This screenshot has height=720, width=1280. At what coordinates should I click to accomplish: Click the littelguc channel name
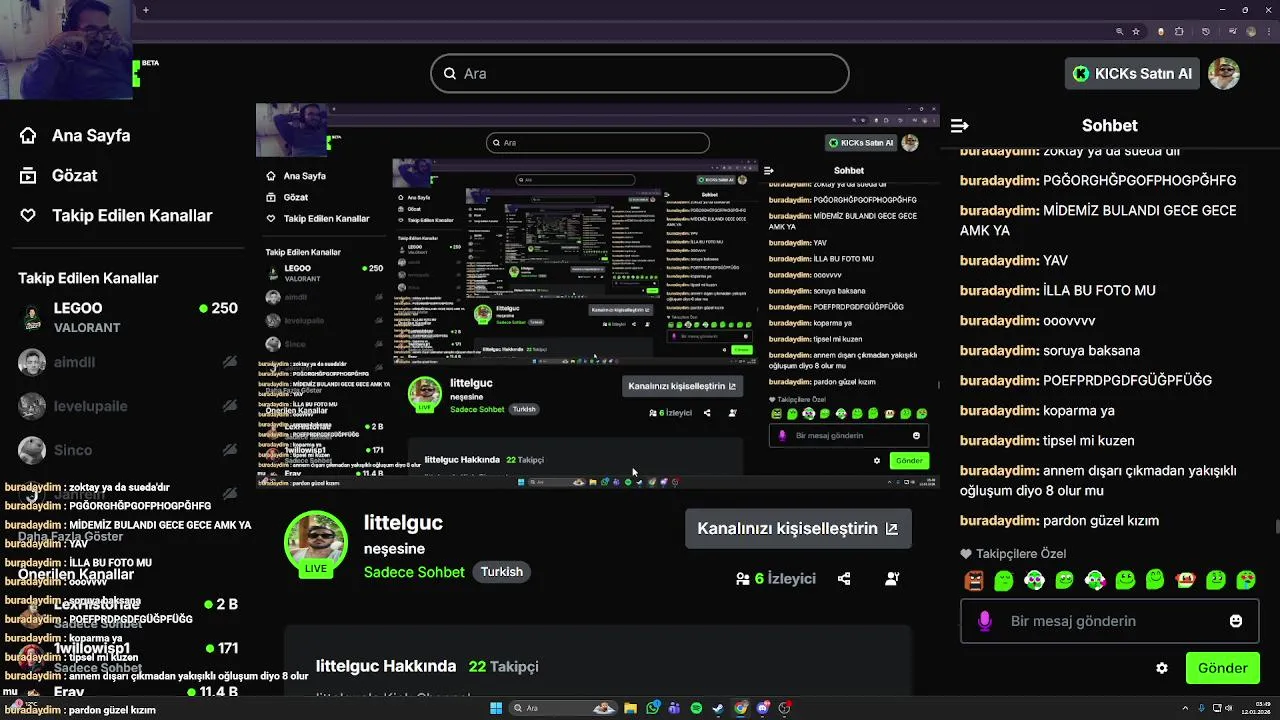point(403,522)
